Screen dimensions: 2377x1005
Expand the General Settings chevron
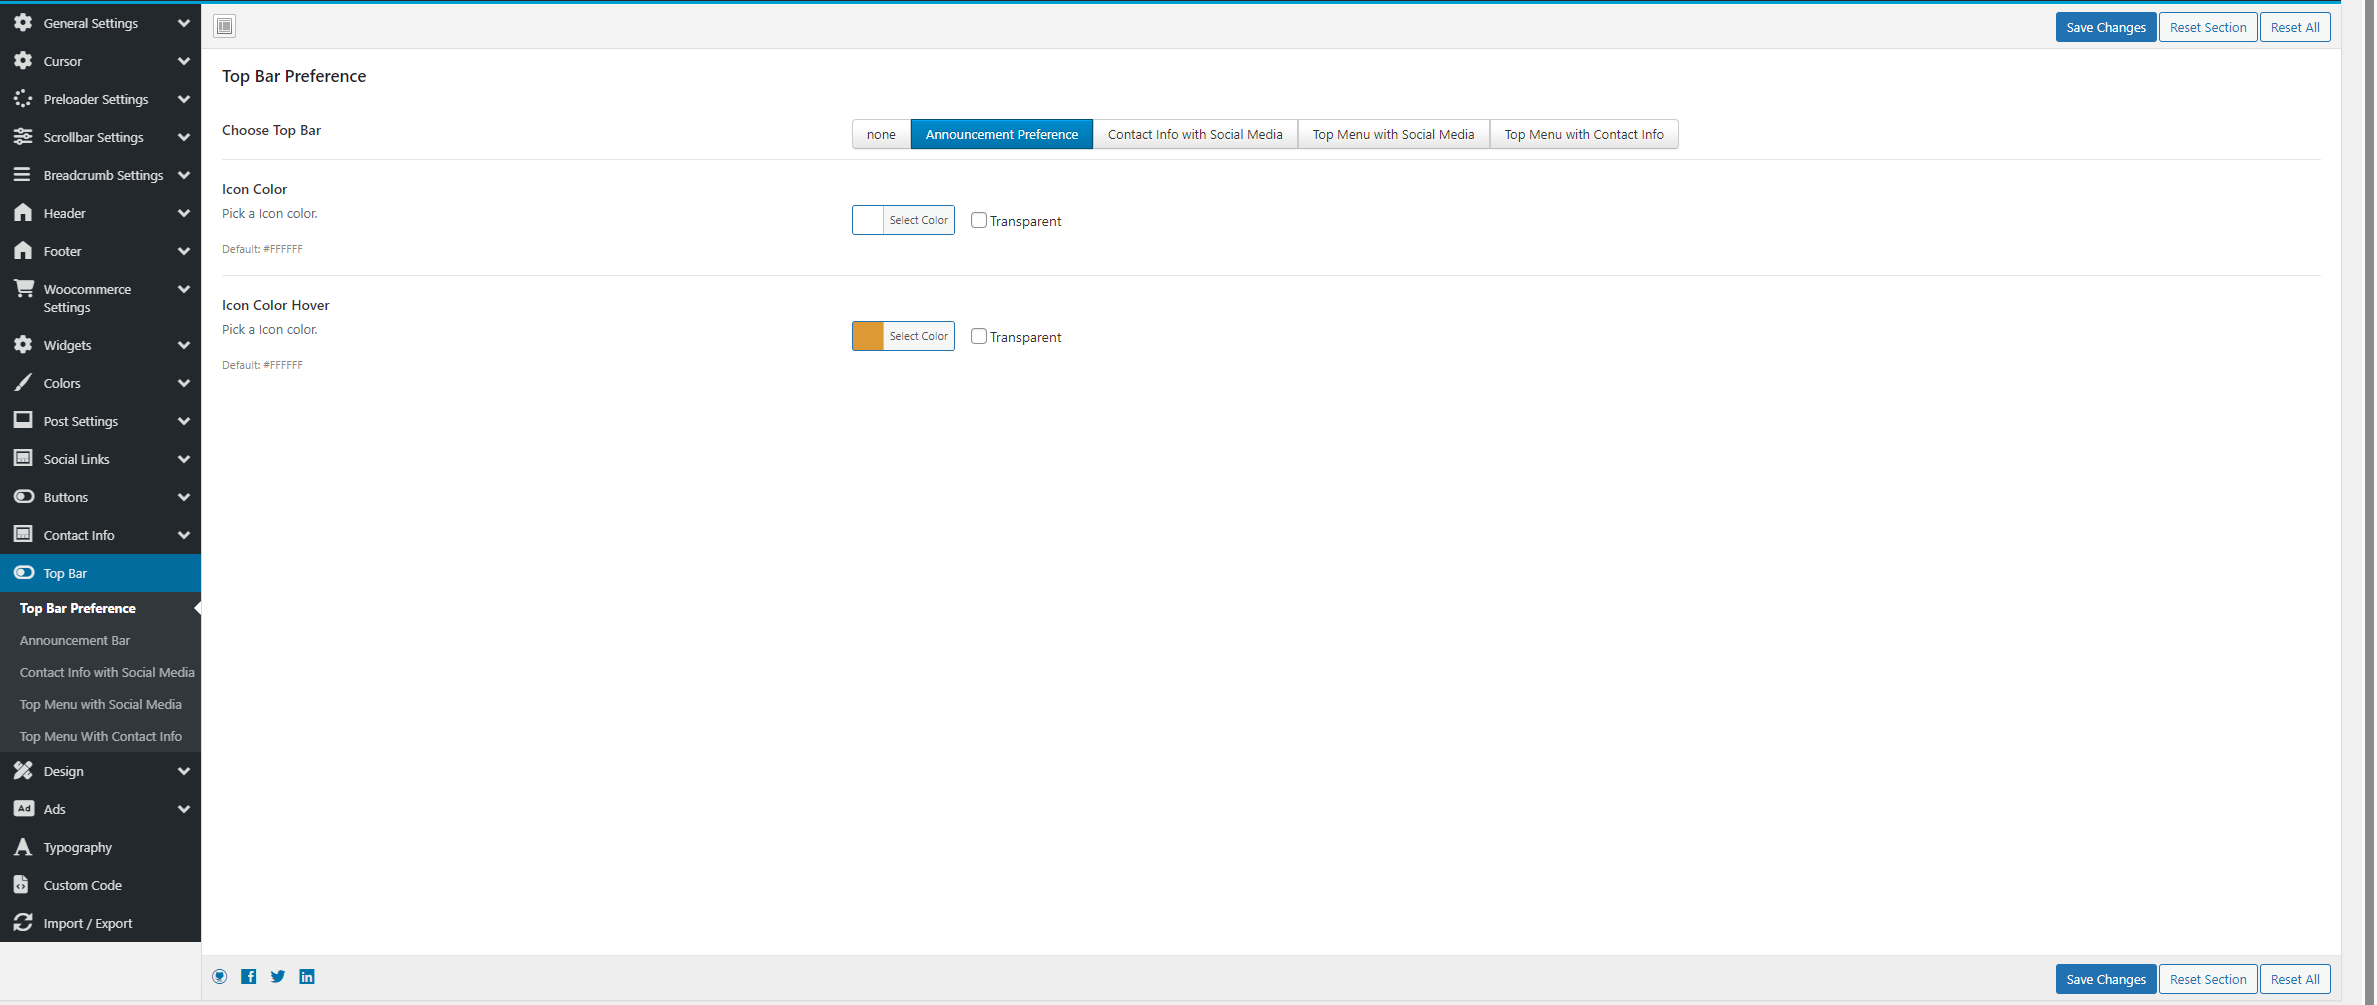coord(183,23)
